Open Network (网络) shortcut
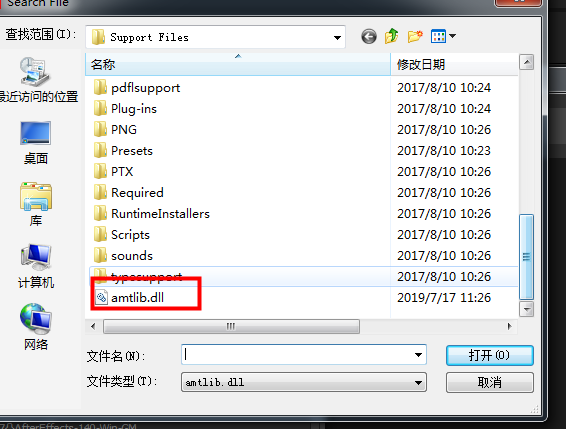Viewport: 566px width, 429px height. pyautogui.click(x=36, y=327)
